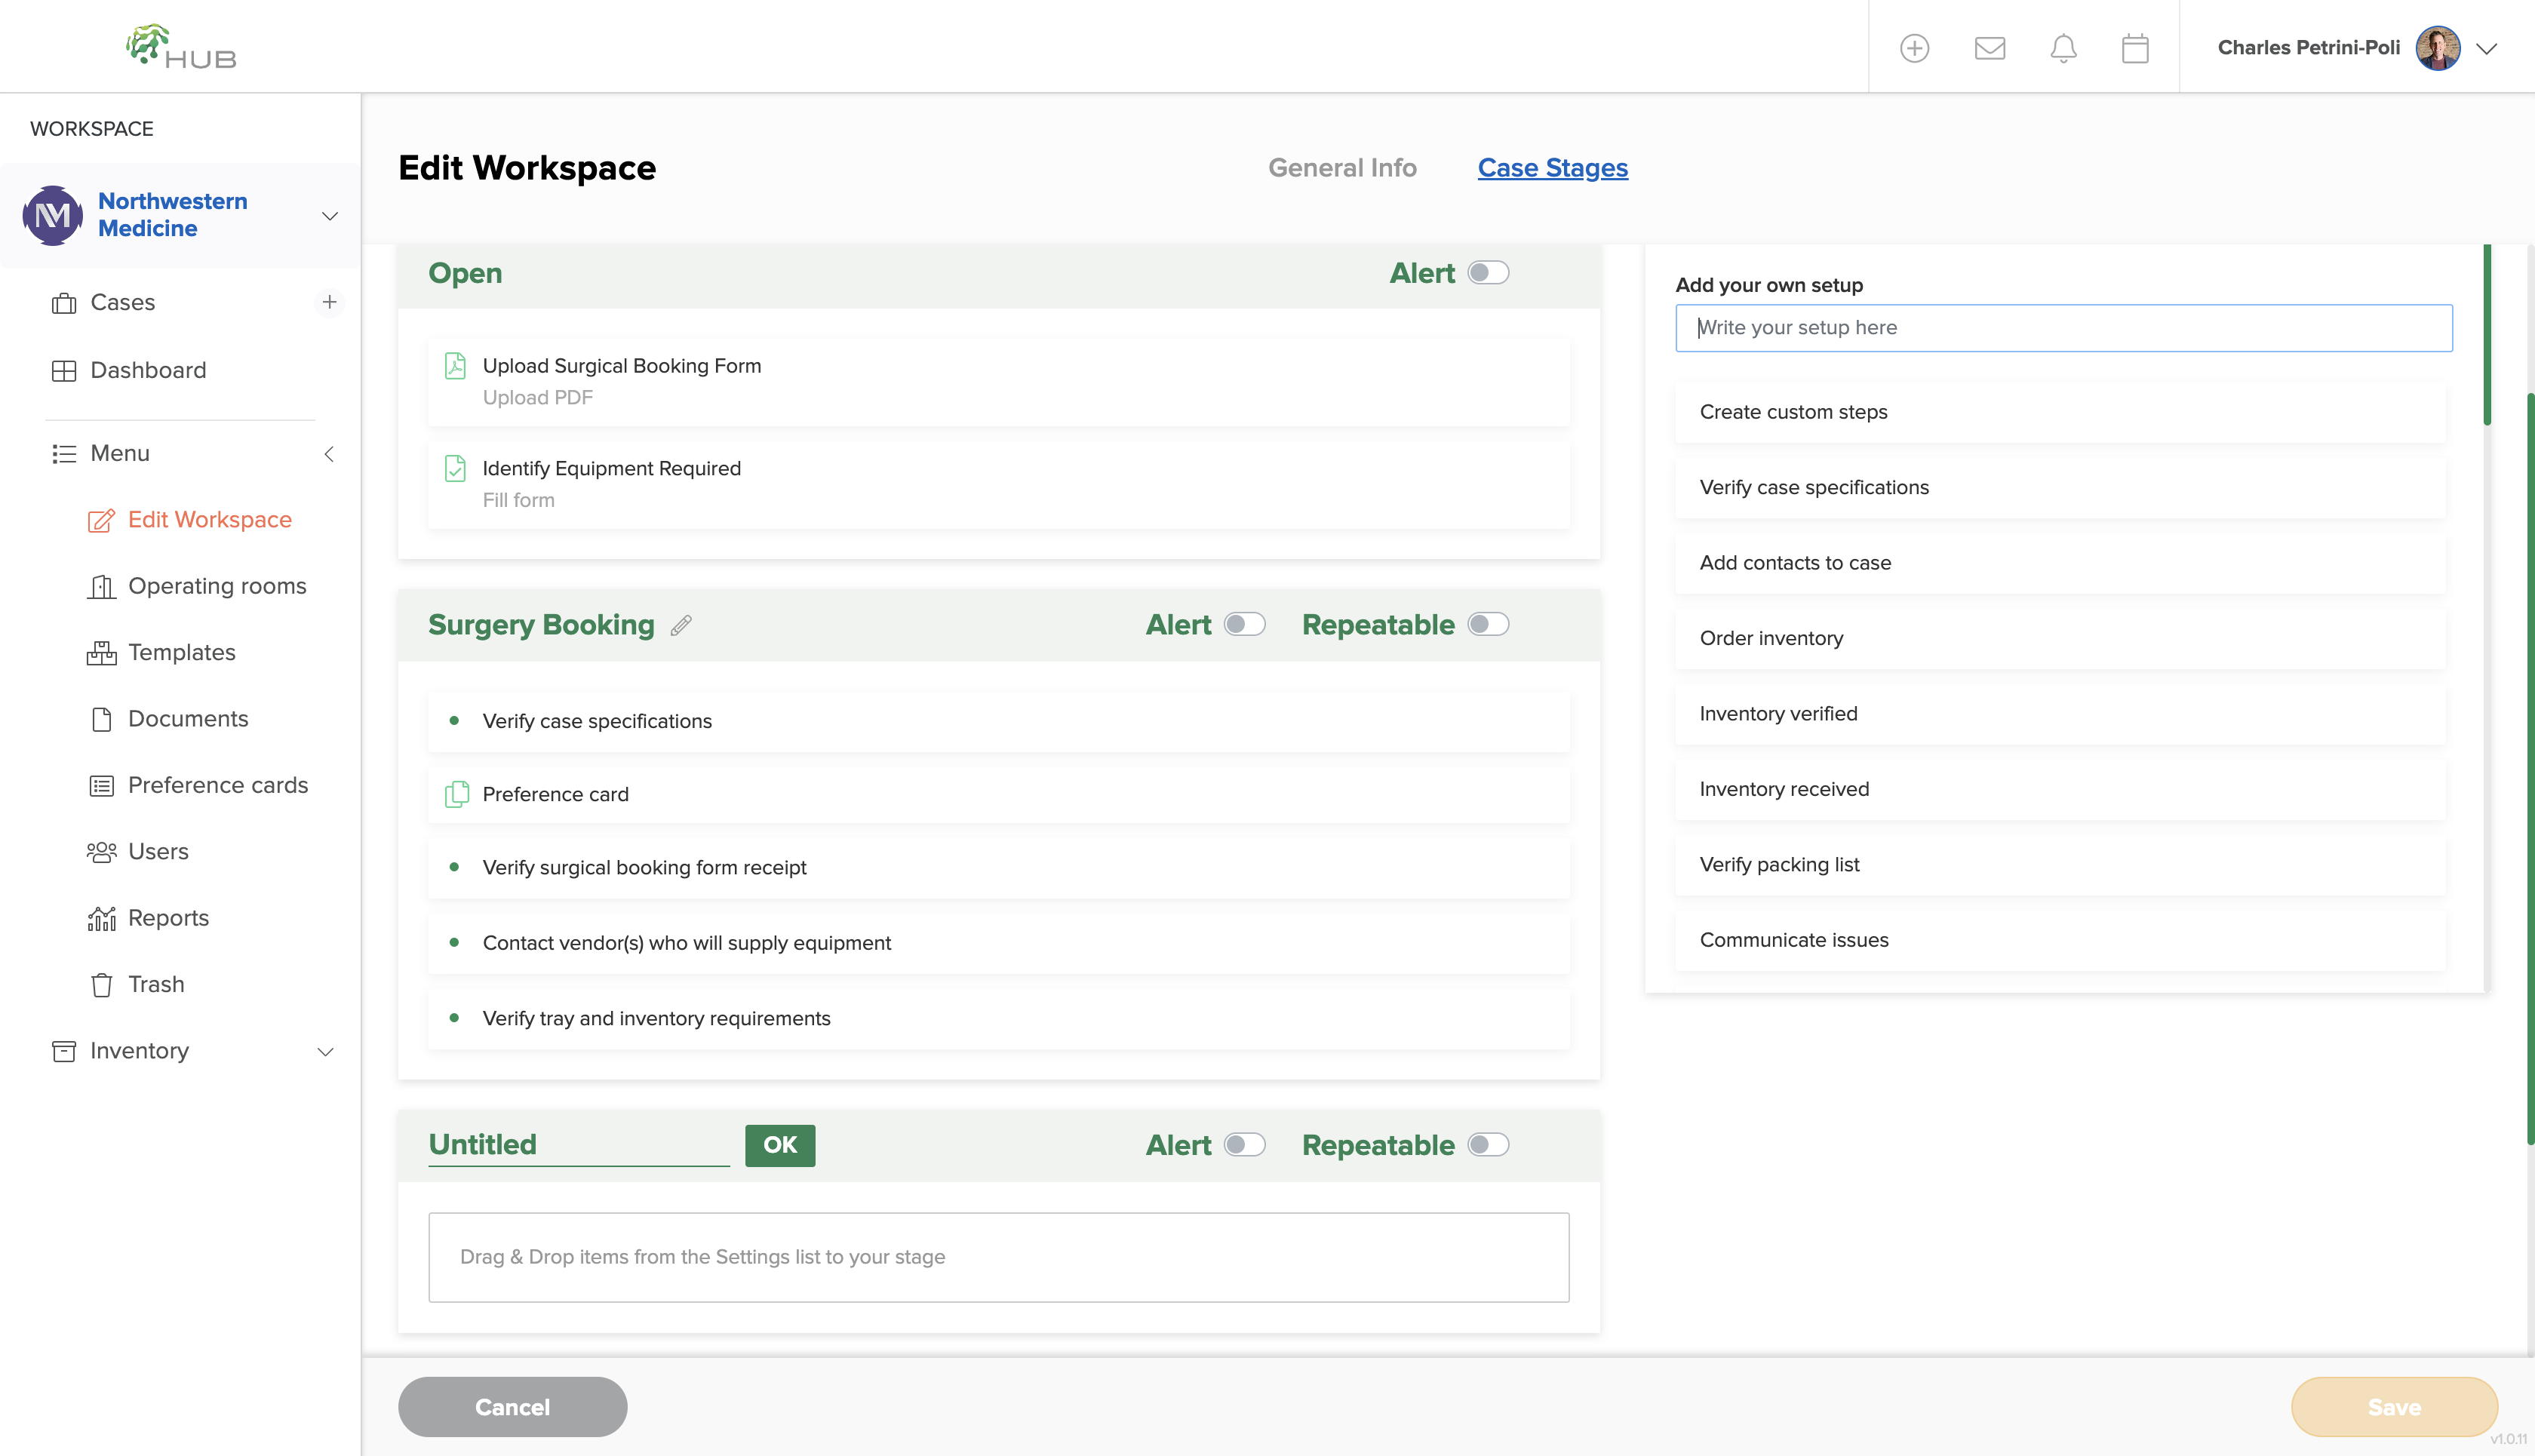Click the Reports chart icon
2535x1456 pixels.
(101, 918)
